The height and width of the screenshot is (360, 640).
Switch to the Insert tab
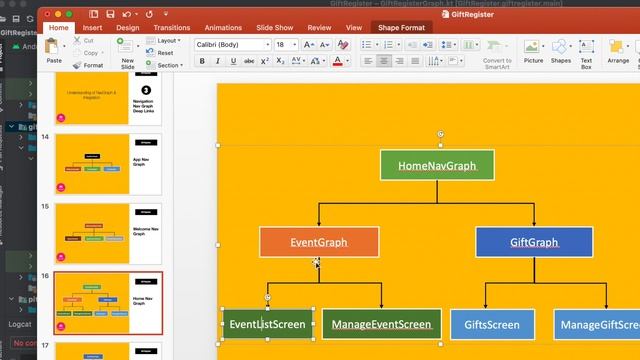tap(92, 28)
